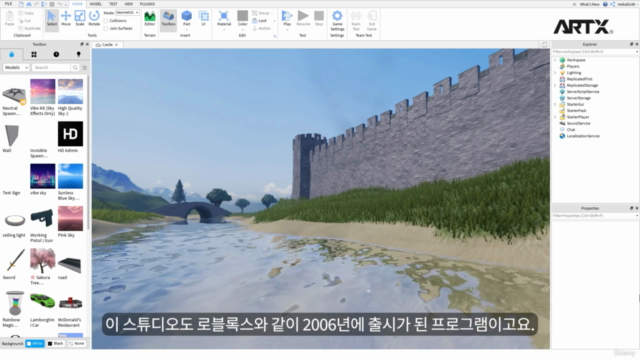Screen dimensions: 640x360
Task: Select None background option
Action: 77,344
